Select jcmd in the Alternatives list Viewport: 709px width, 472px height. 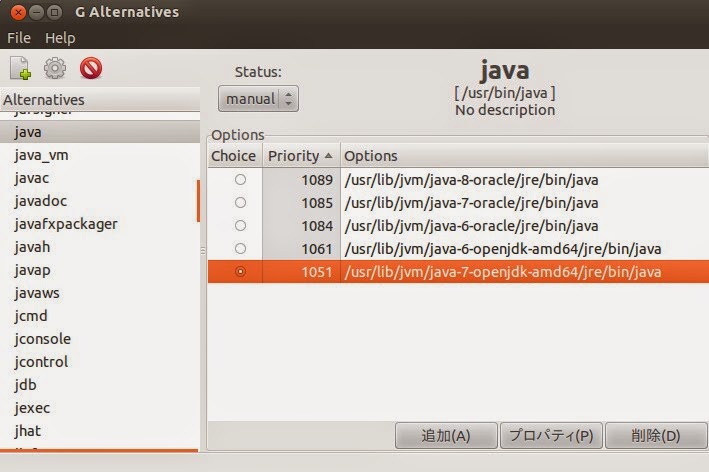point(99,316)
